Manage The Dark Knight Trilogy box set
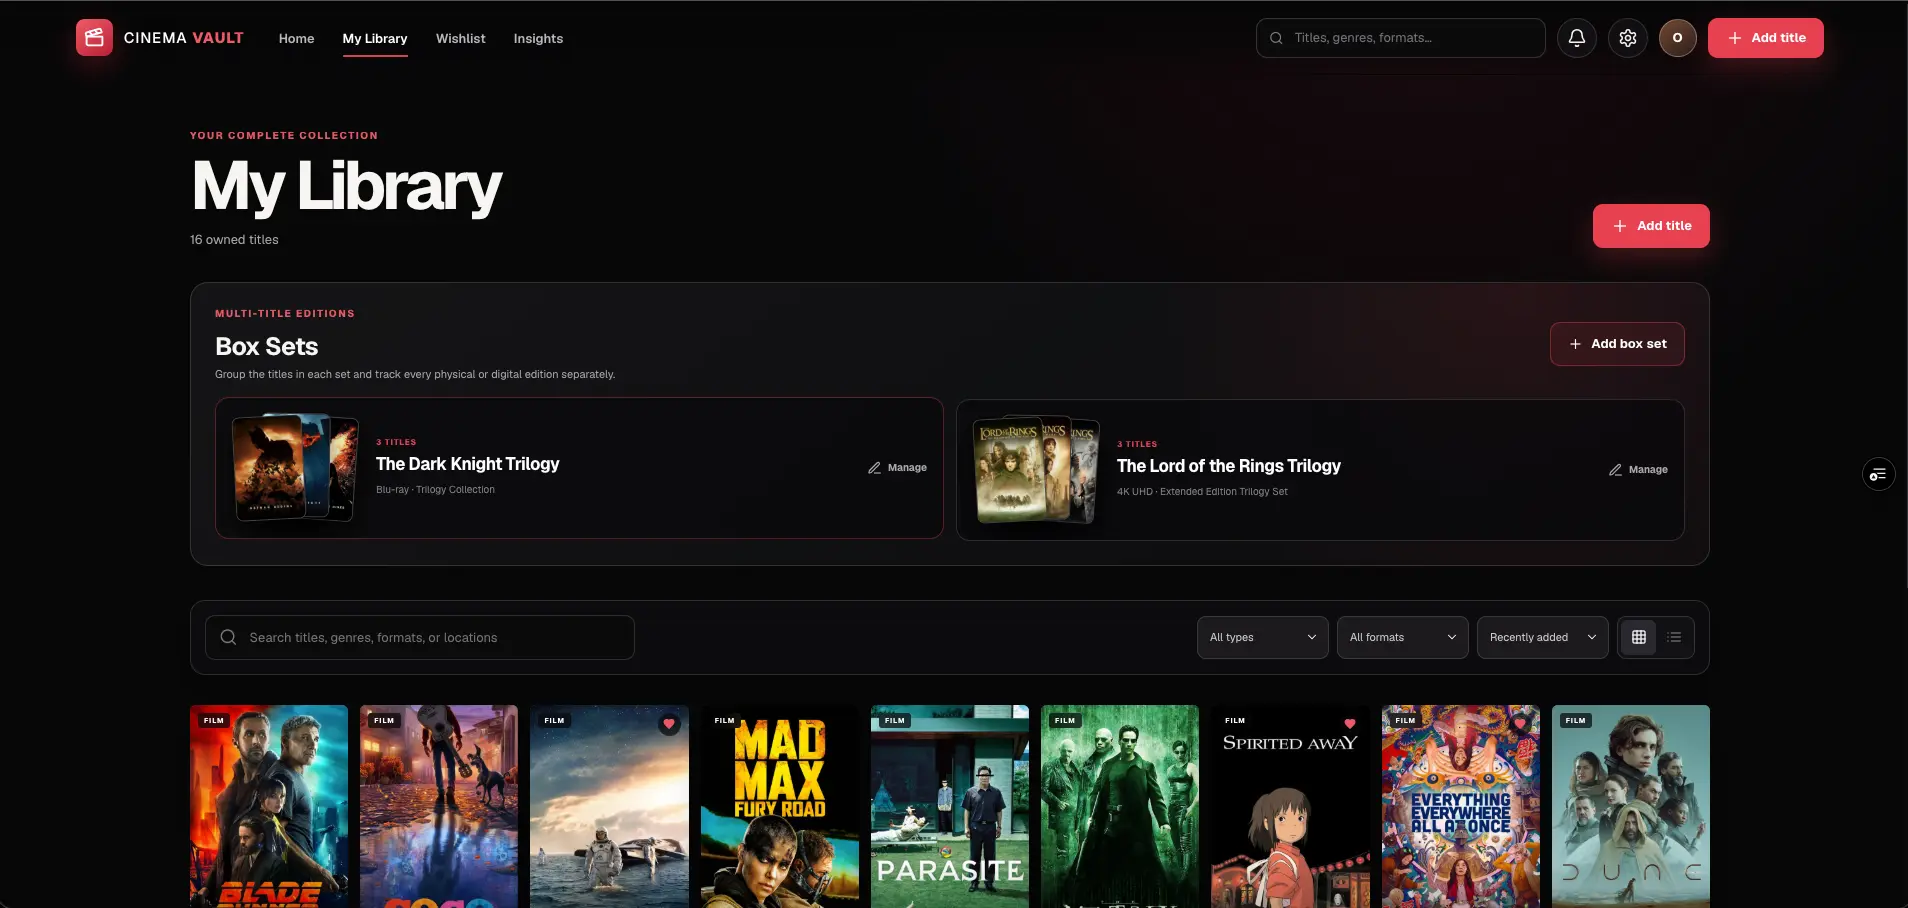The image size is (1908, 908). (898, 468)
